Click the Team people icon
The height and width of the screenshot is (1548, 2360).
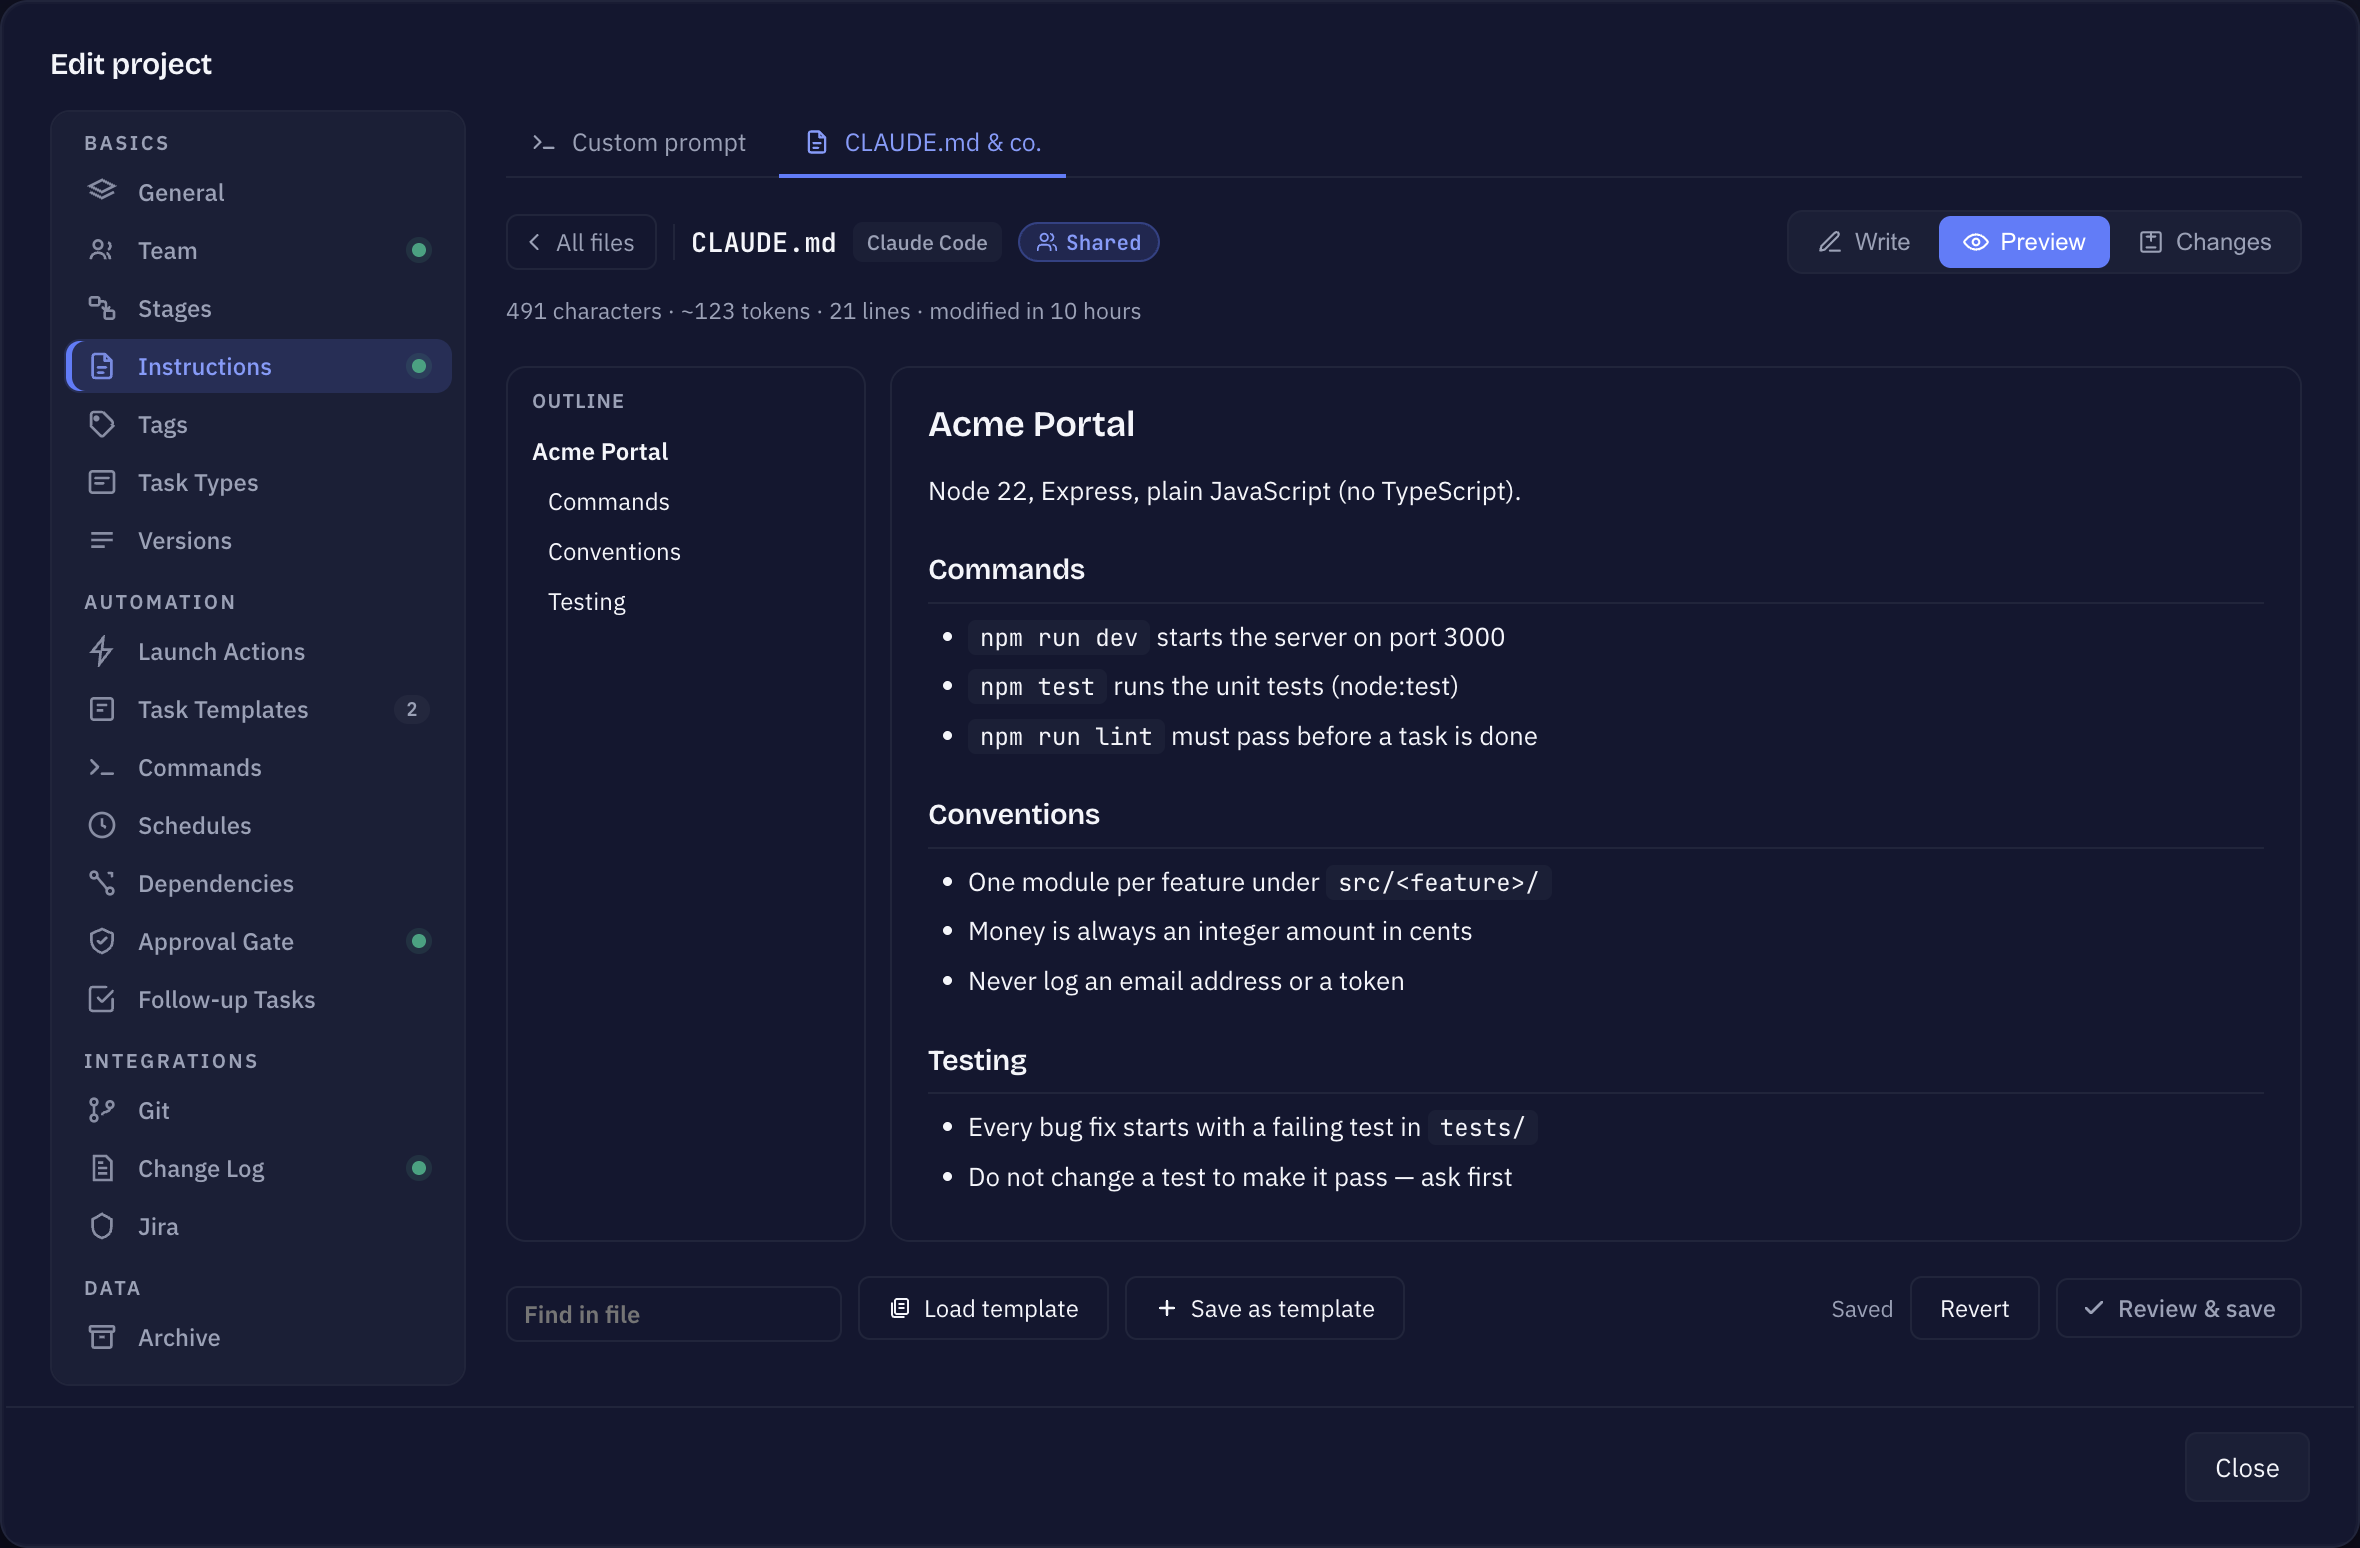102,249
